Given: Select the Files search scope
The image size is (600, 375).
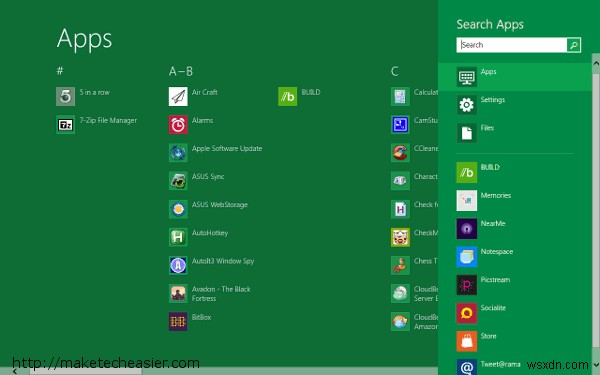Looking at the screenshot, I should (515, 133).
